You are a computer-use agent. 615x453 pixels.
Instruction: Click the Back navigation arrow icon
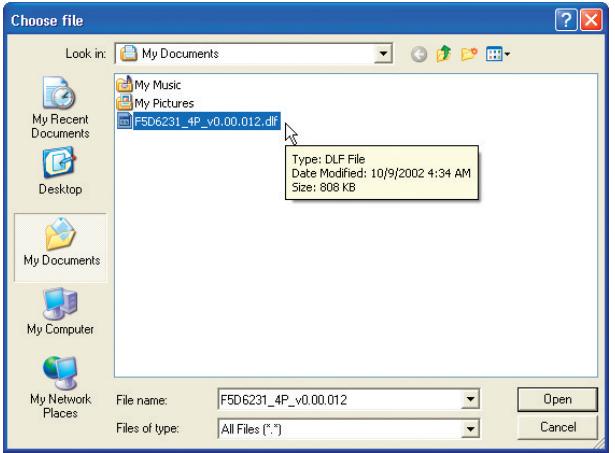pyautogui.click(x=419, y=54)
